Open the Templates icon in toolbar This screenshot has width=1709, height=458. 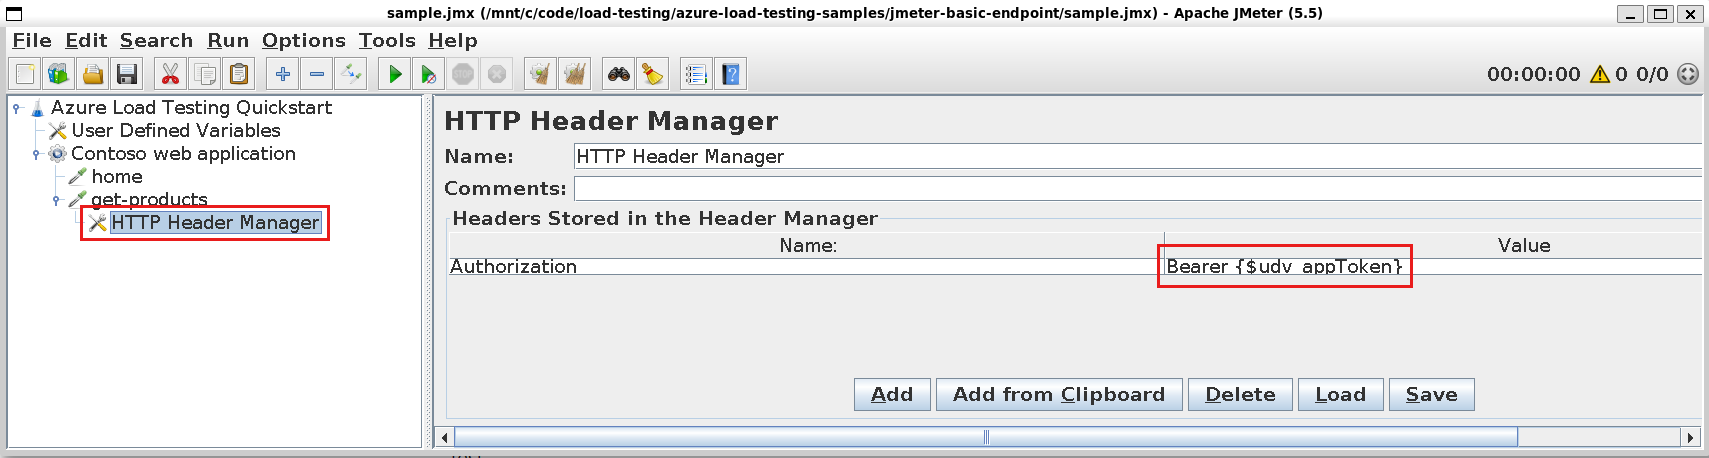coord(59,74)
